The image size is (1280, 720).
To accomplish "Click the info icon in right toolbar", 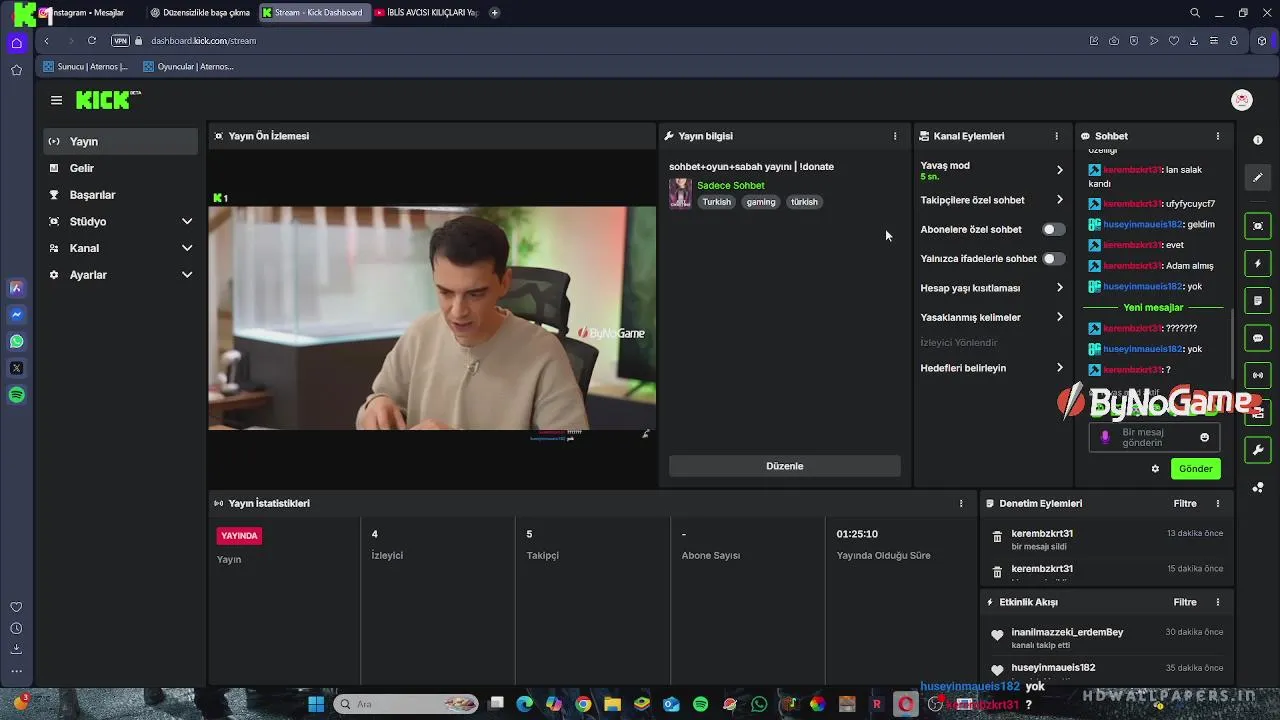I will click(x=1258, y=140).
